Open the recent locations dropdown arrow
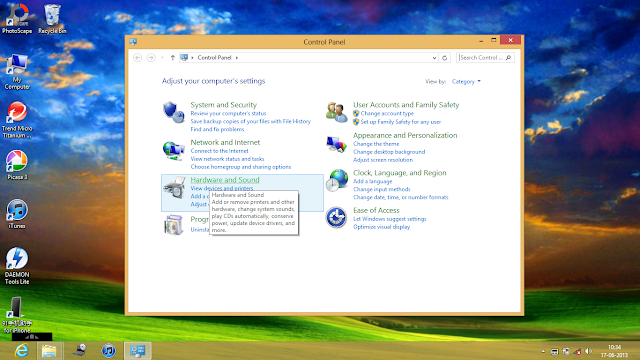 [x=162, y=58]
